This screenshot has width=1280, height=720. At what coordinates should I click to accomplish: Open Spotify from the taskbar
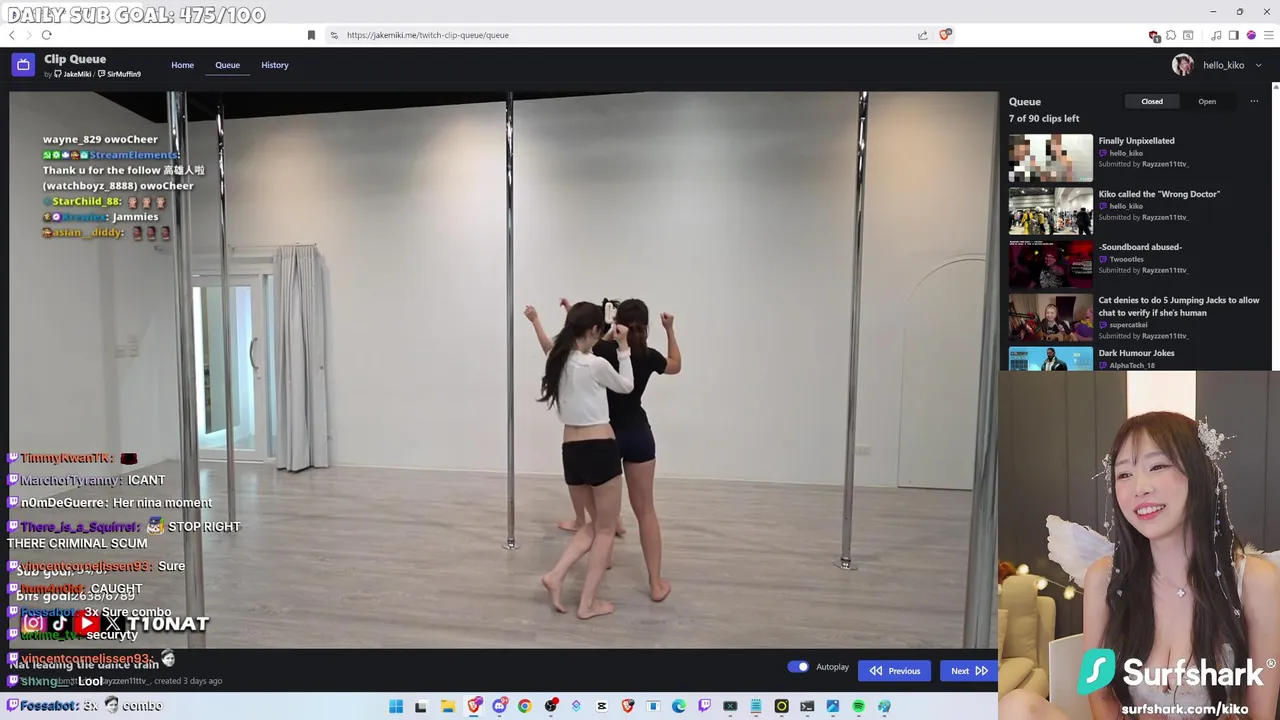858,706
